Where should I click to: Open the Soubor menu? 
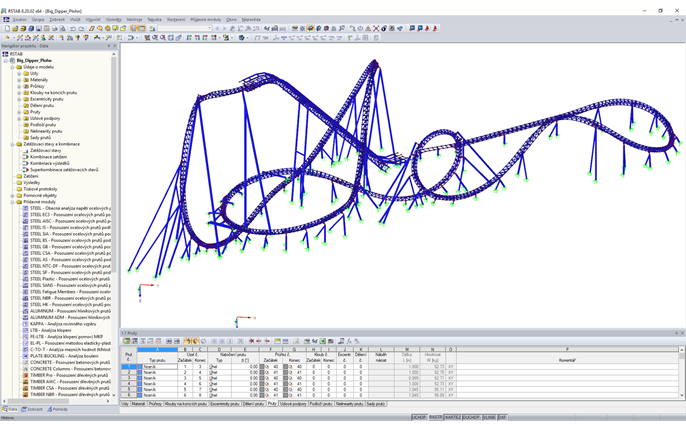[x=19, y=20]
